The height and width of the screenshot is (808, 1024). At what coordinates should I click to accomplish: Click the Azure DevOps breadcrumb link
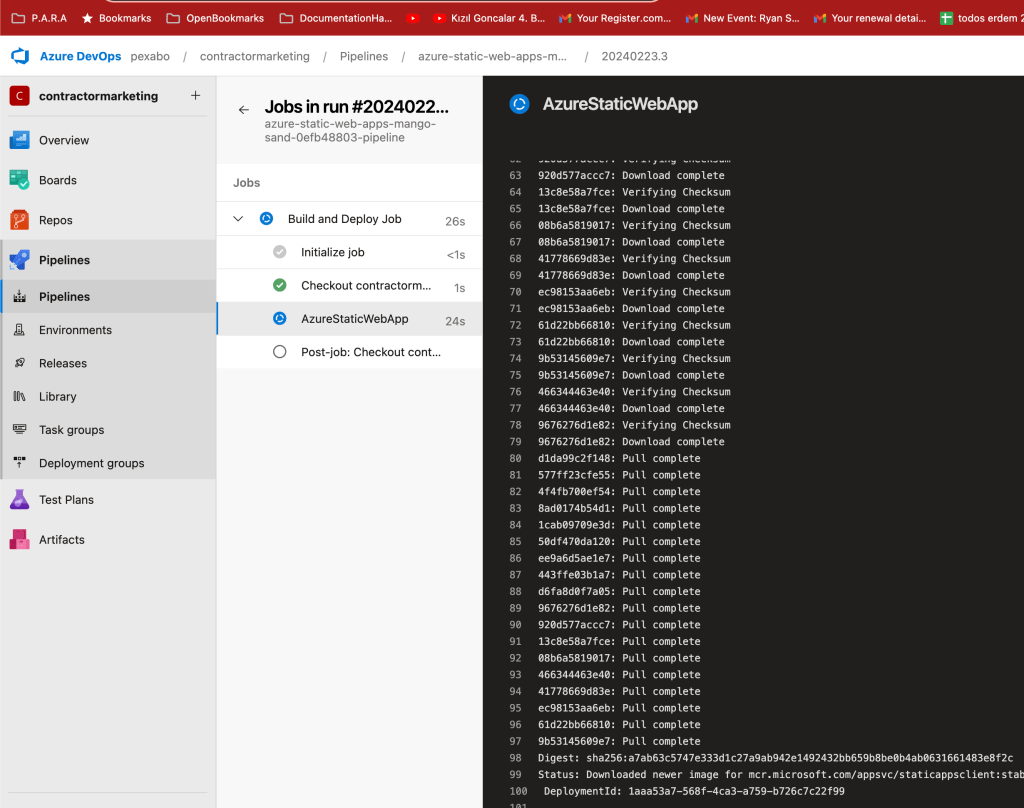click(x=80, y=56)
